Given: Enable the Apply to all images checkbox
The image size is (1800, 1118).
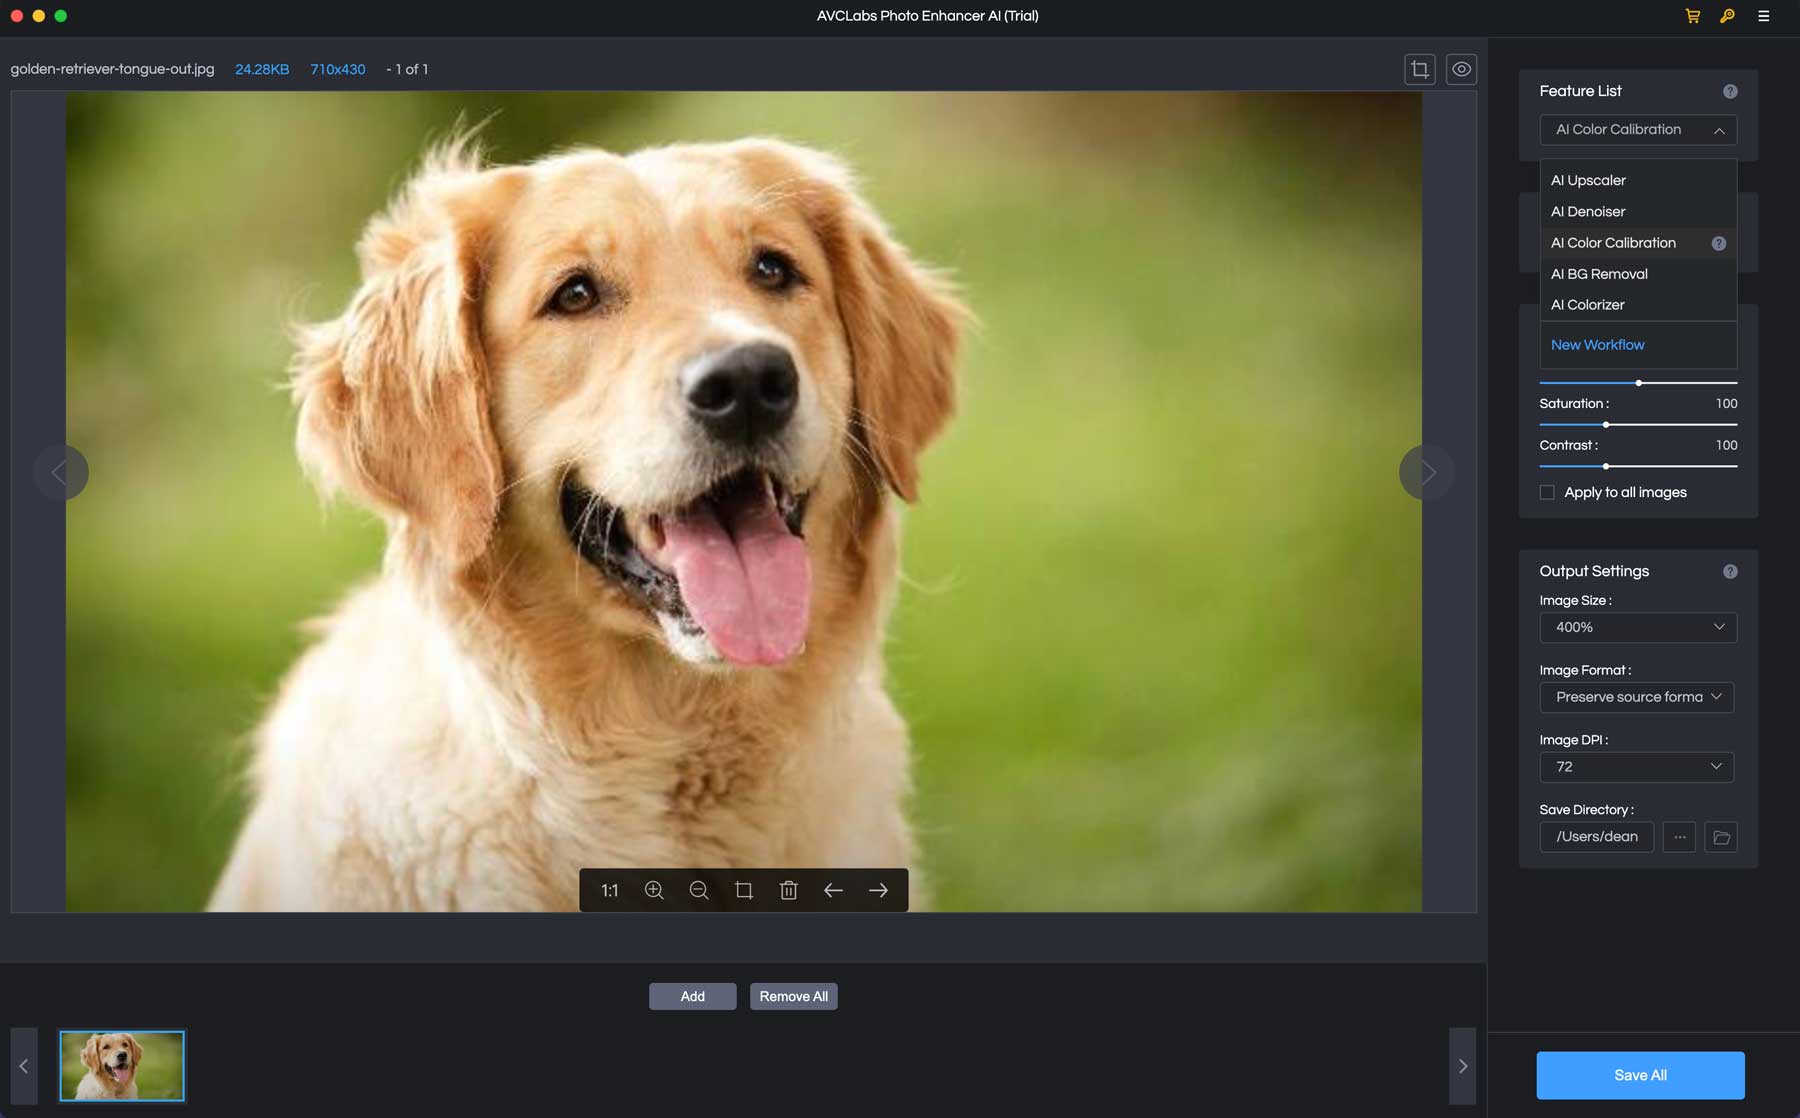Looking at the screenshot, I should (1547, 492).
